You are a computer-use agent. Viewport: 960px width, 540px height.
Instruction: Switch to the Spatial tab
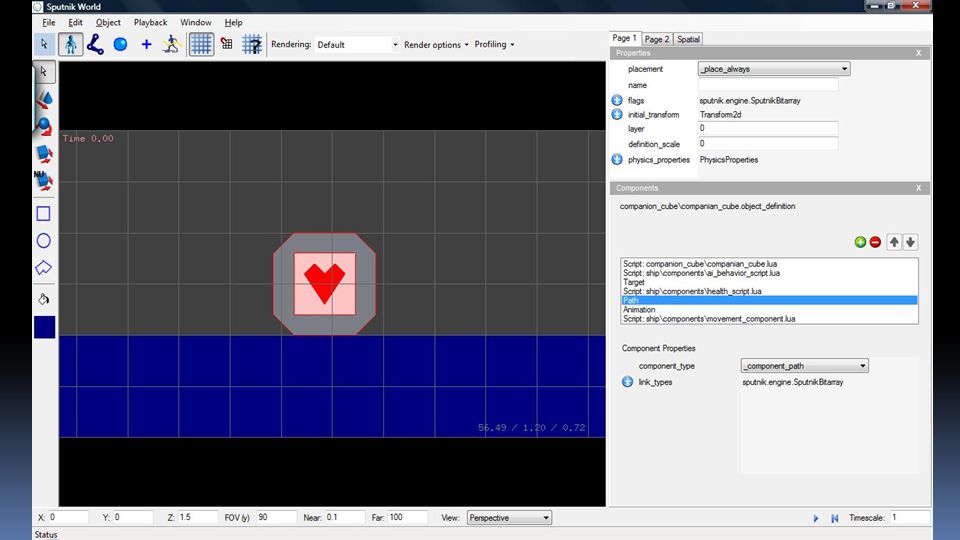pos(688,39)
